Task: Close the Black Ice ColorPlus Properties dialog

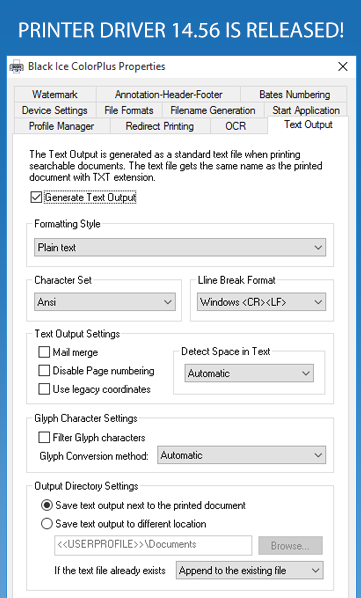Action: [x=342, y=66]
